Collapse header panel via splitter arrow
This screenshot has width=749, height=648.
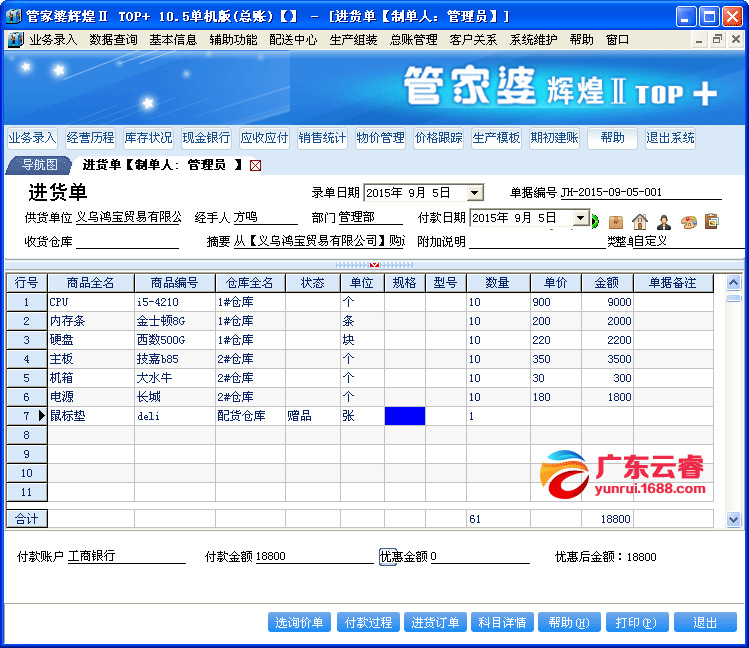point(374,265)
